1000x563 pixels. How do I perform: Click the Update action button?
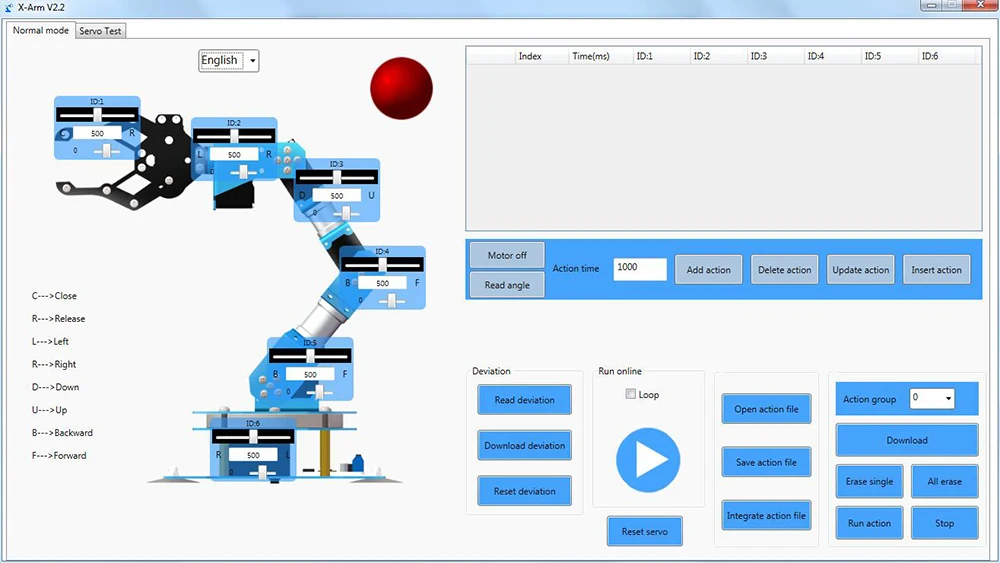pyautogui.click(x=860, y=270)
